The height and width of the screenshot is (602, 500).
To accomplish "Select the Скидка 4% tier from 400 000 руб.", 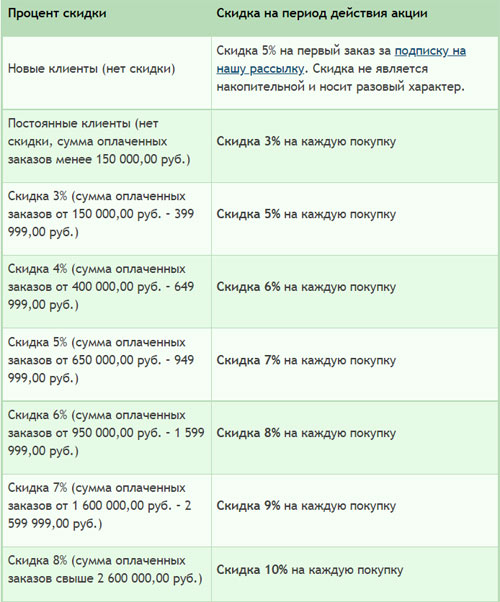I will (x=107, y=291).
